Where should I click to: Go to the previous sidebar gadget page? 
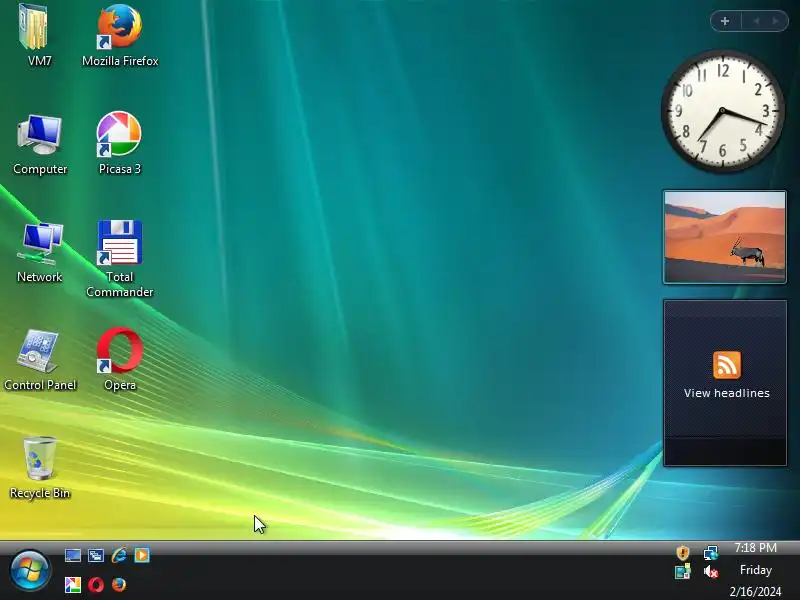point(757,21)
